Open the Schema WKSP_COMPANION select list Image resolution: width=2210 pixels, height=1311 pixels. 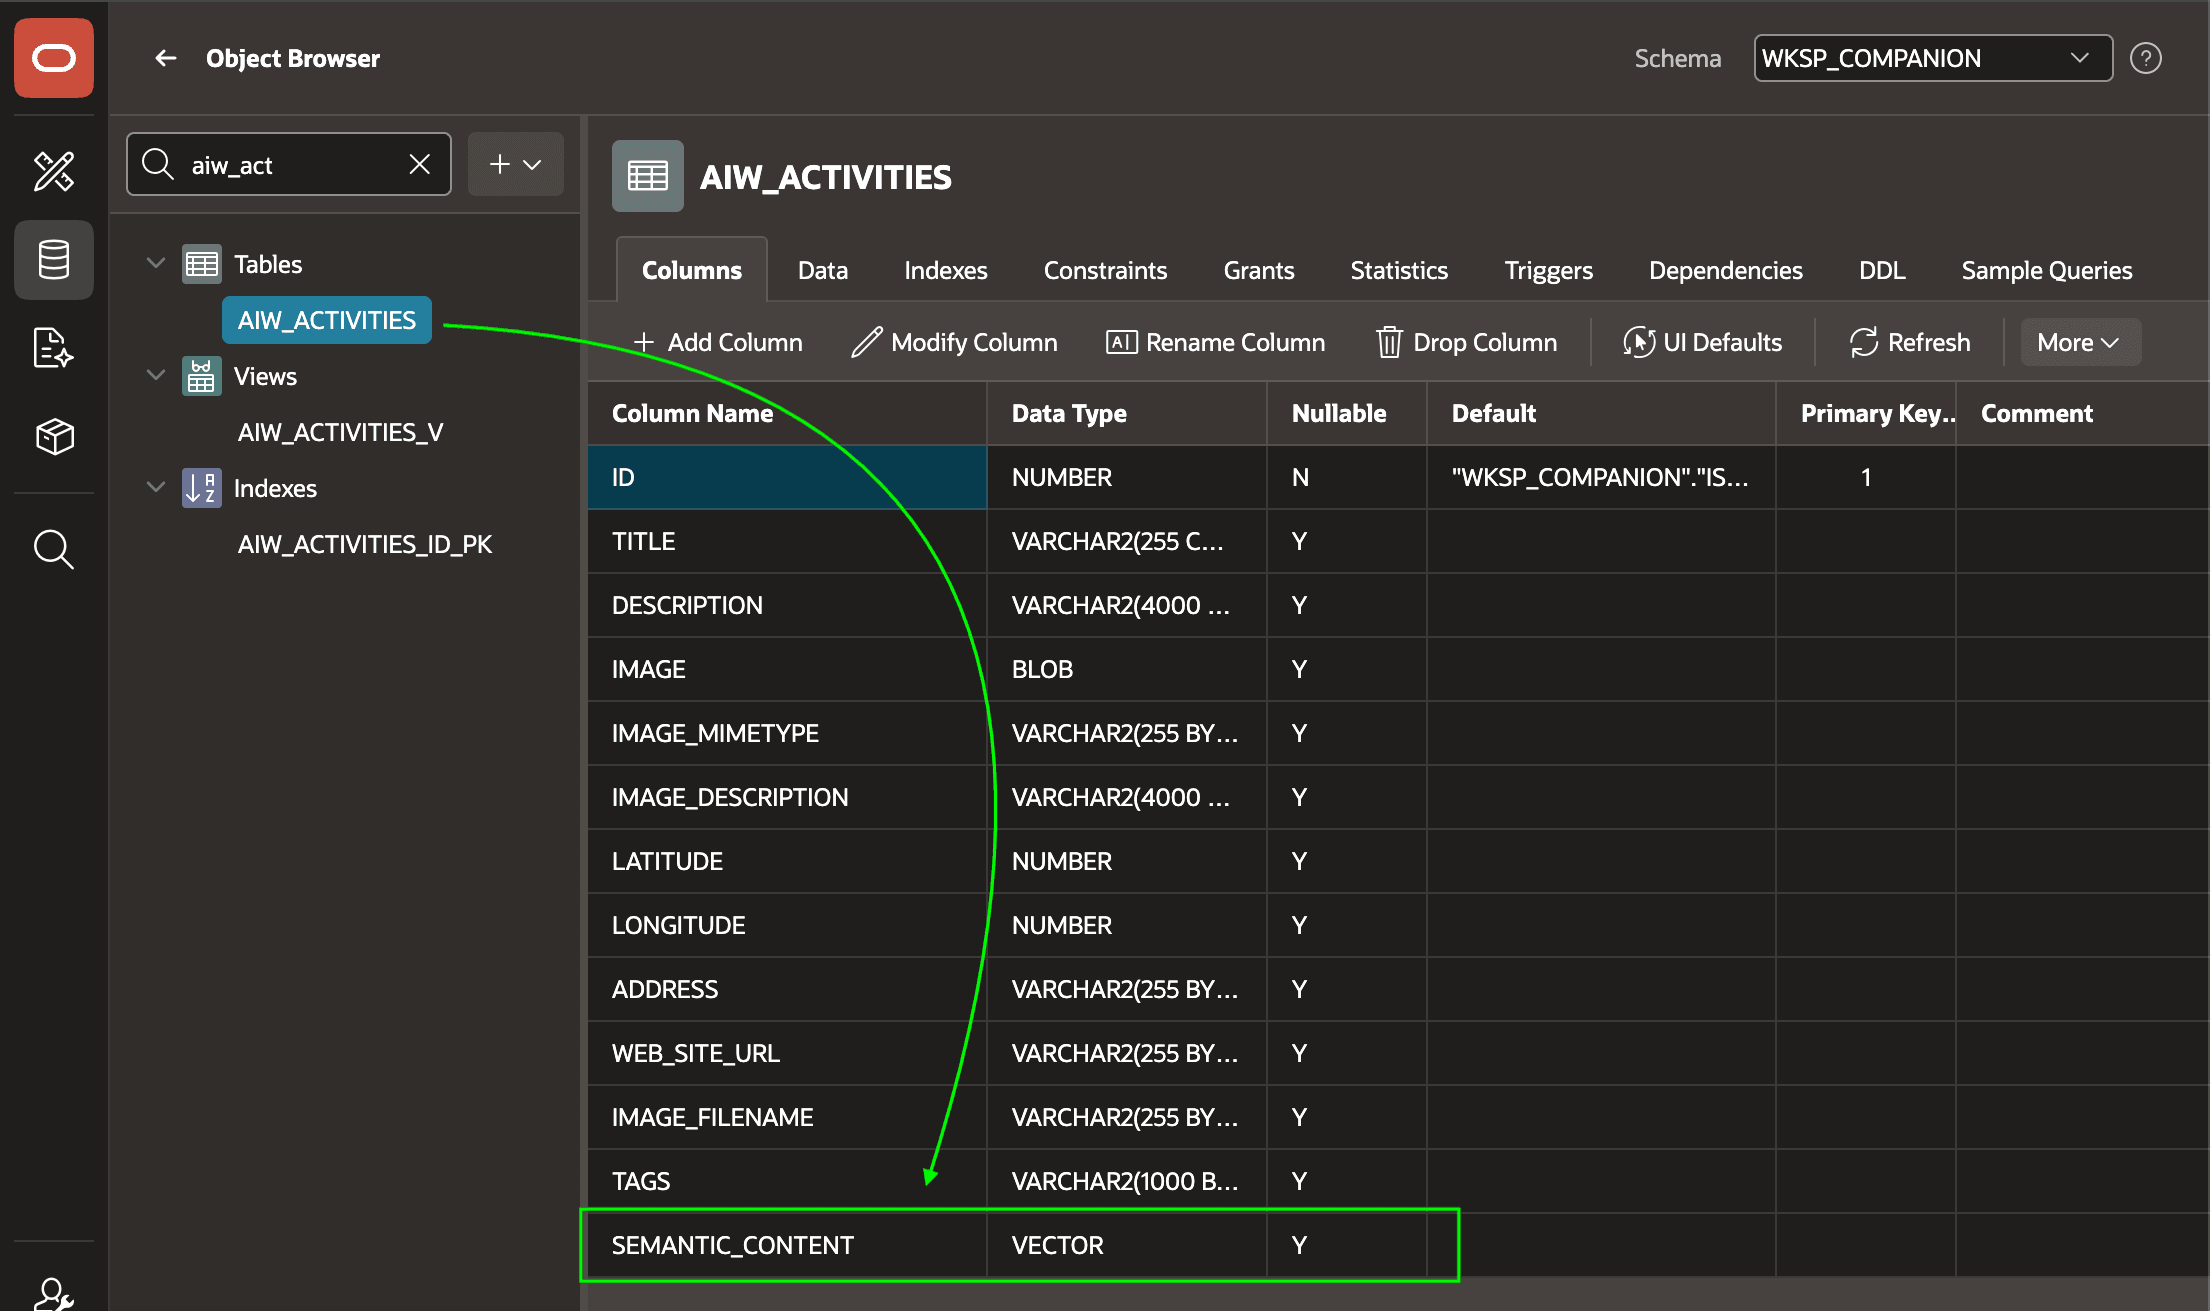[x=1933, y=58]
